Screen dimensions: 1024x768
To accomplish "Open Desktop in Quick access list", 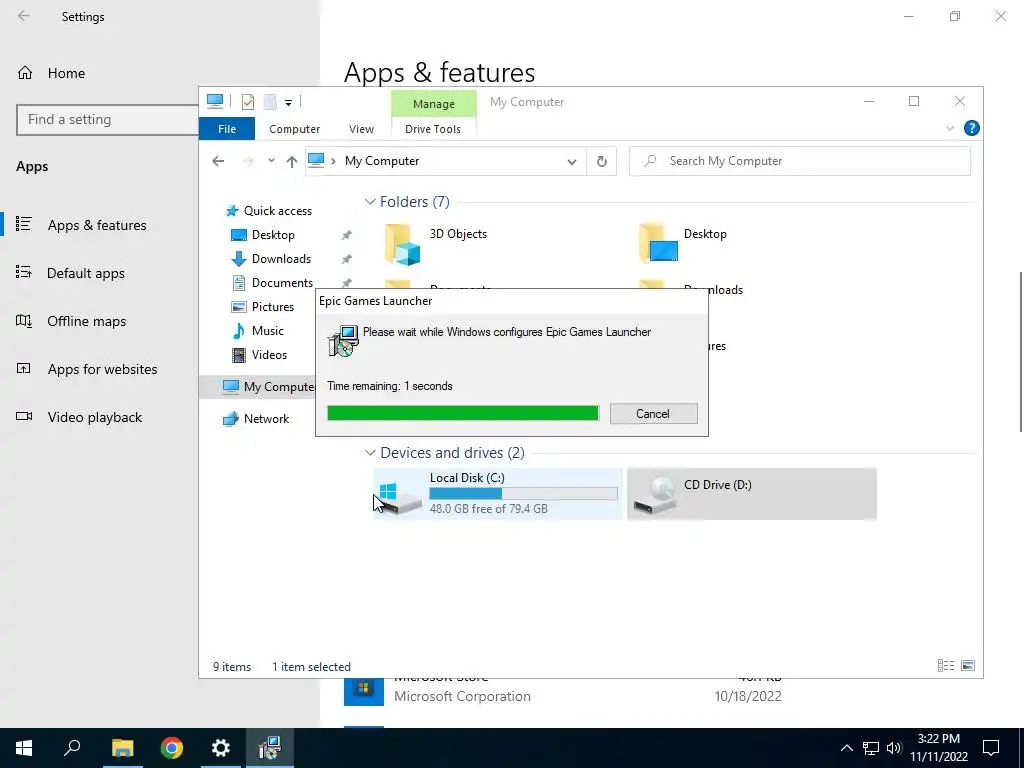I will [273, 234].
